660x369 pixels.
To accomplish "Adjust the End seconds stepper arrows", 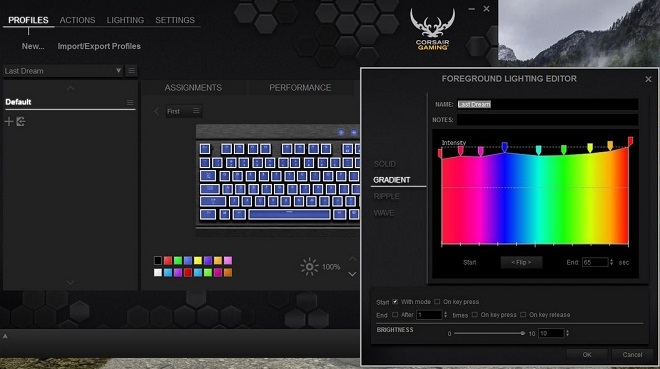I will (612, 262).
